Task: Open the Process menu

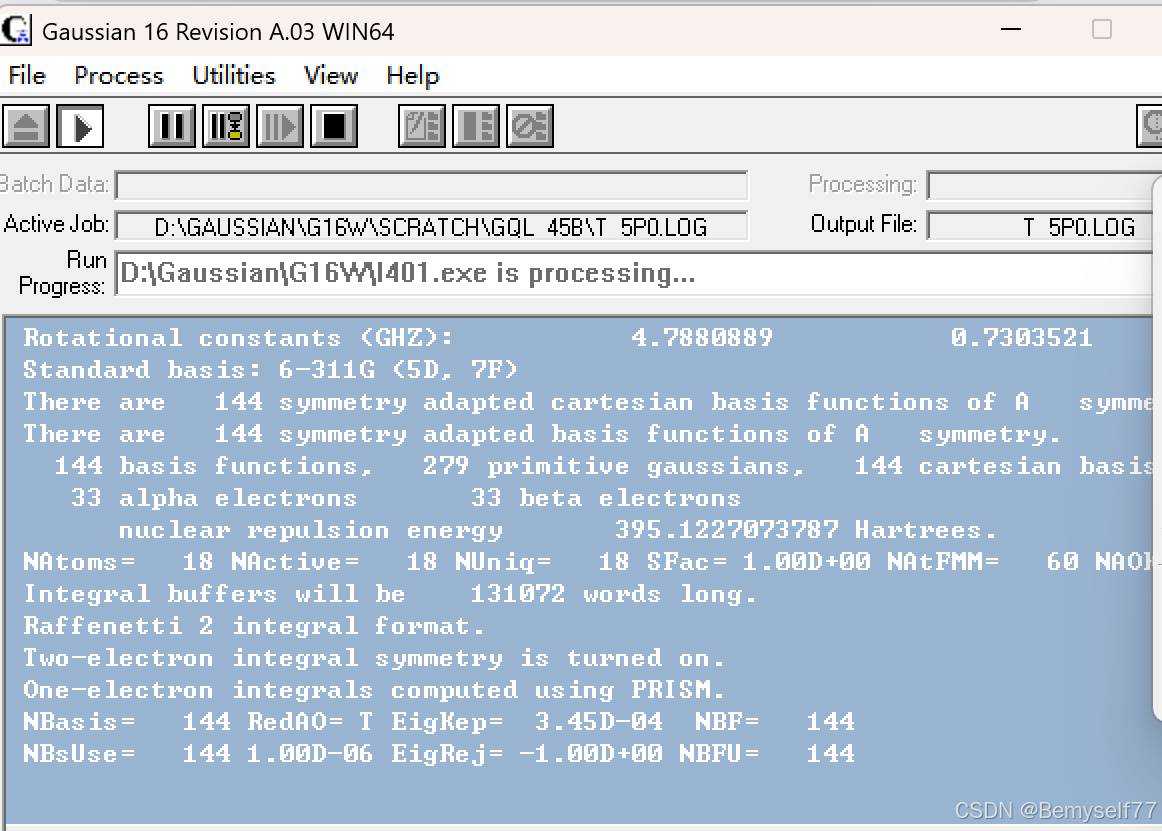Action: 119,76
